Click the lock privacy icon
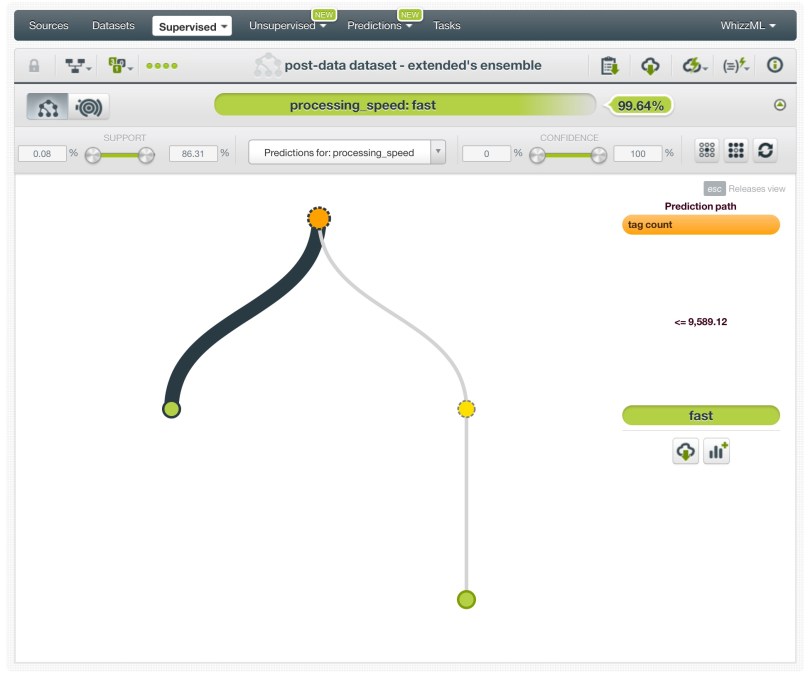 [34, 66]
